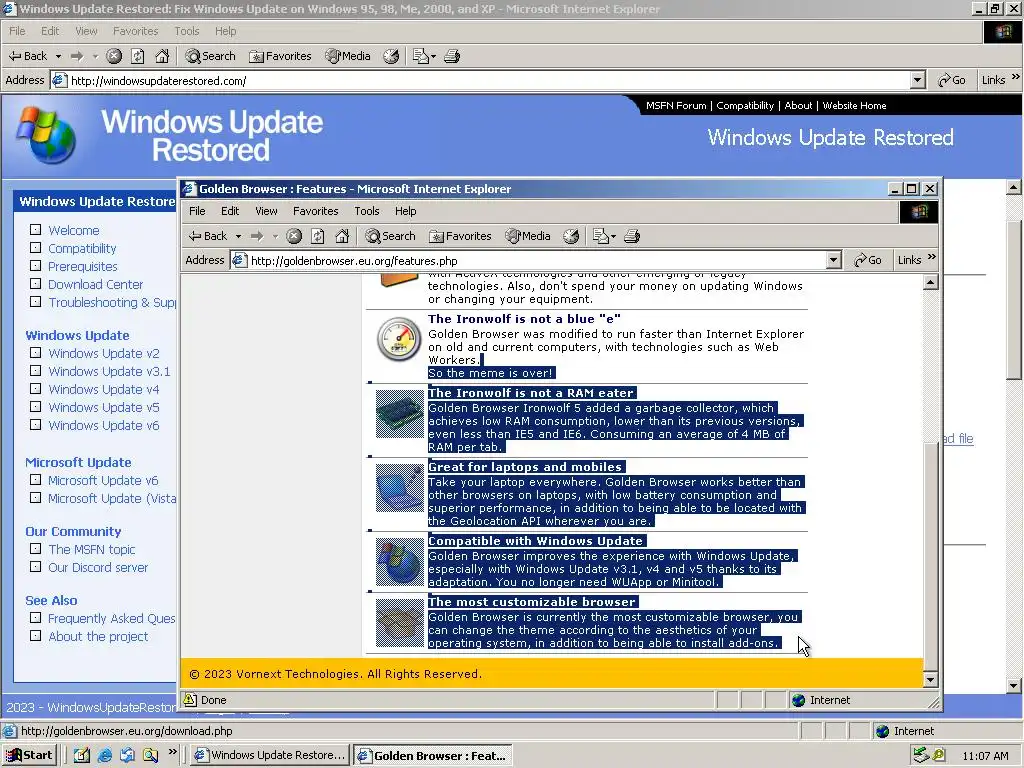This screenshot has height=768, width=1024.
Task: Expand quick launch overflow chevron on taskbar
Action: click(x=172, y=752)
